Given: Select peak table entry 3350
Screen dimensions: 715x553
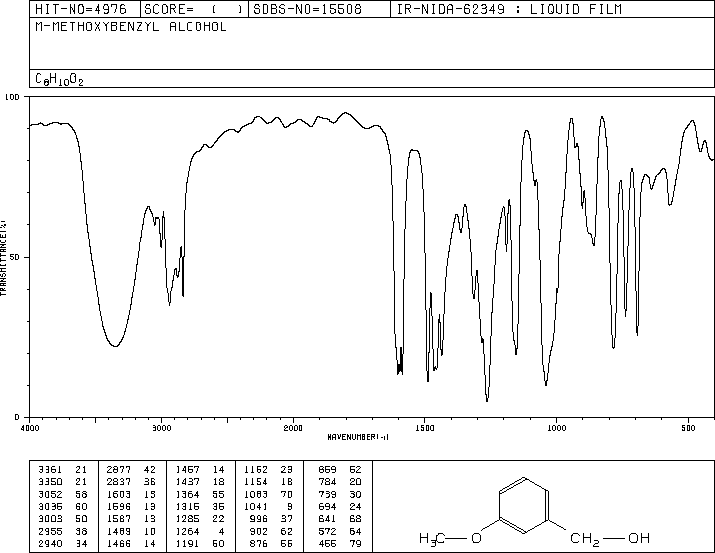Looking at the screenshot, I should (x=50, y=482).
